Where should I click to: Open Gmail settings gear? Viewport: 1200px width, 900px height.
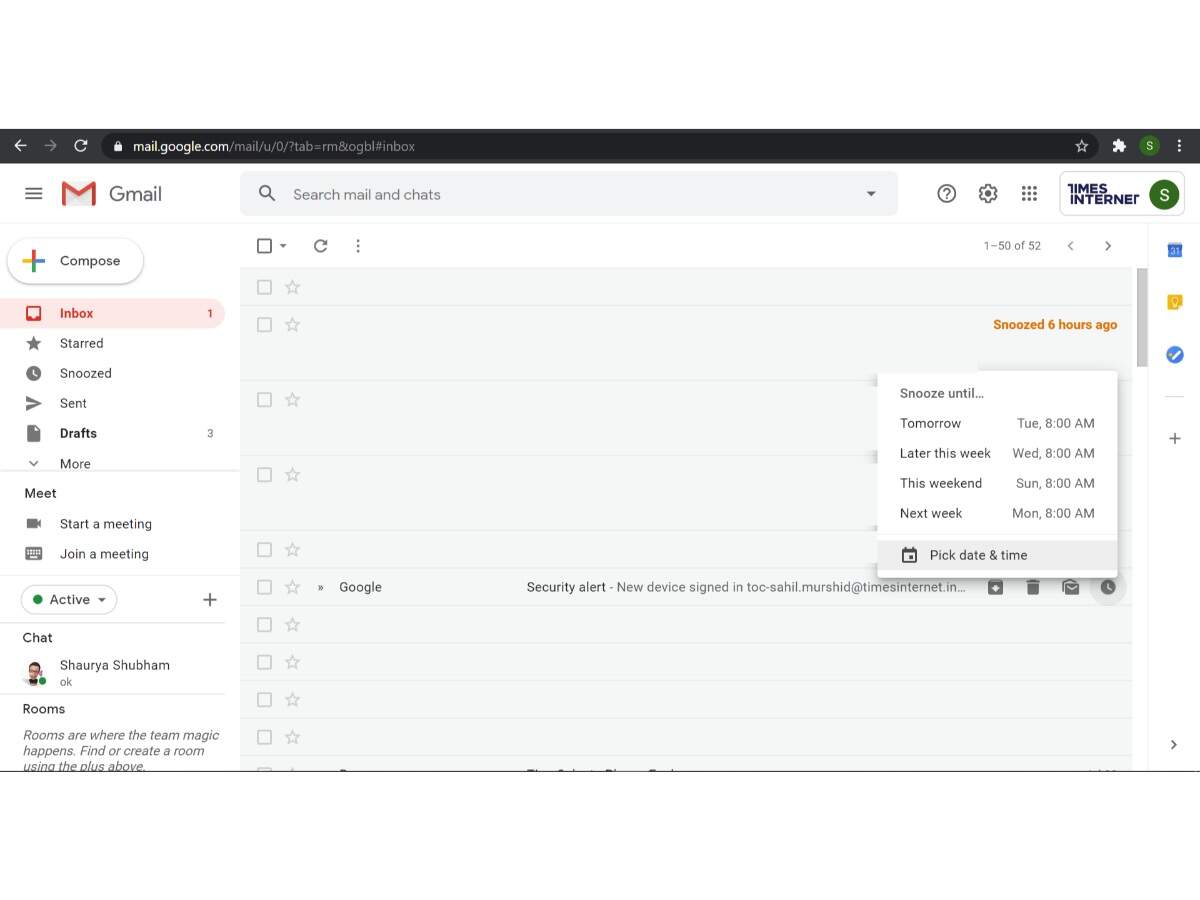click(x=988, y=194)
